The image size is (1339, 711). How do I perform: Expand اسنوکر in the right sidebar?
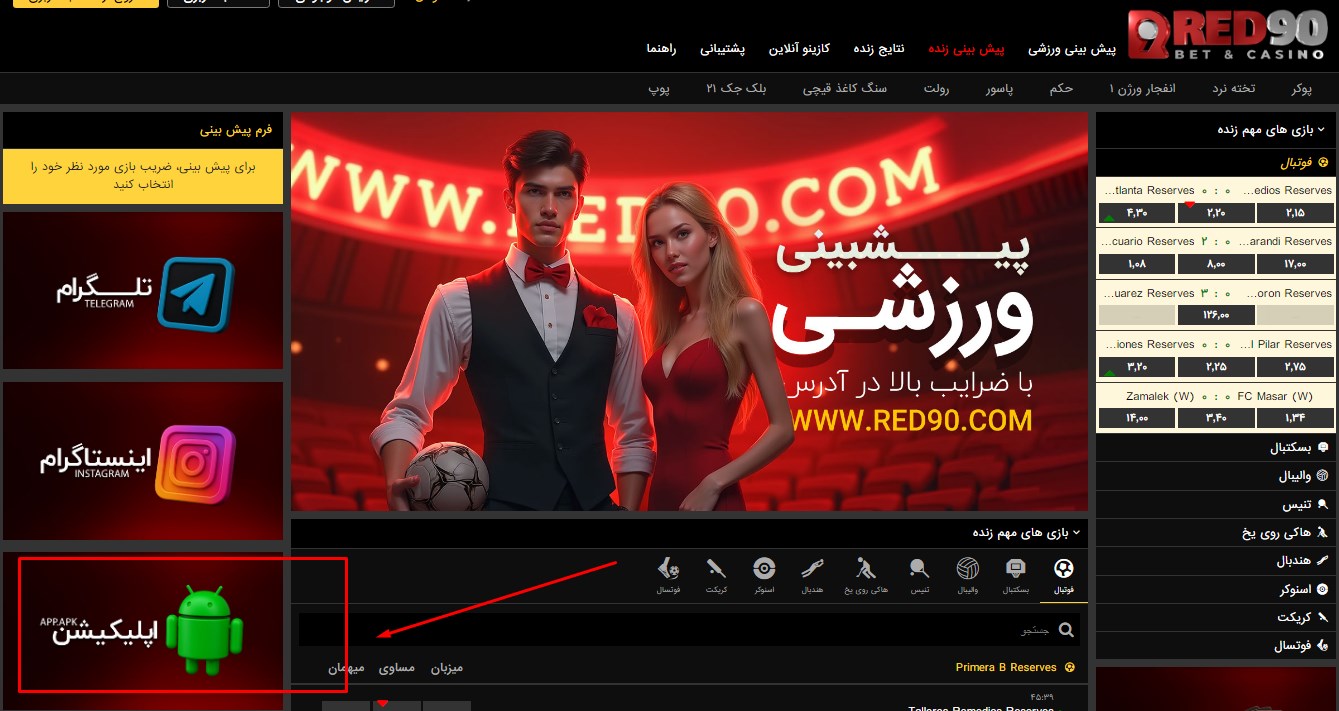click(1217, 589)
